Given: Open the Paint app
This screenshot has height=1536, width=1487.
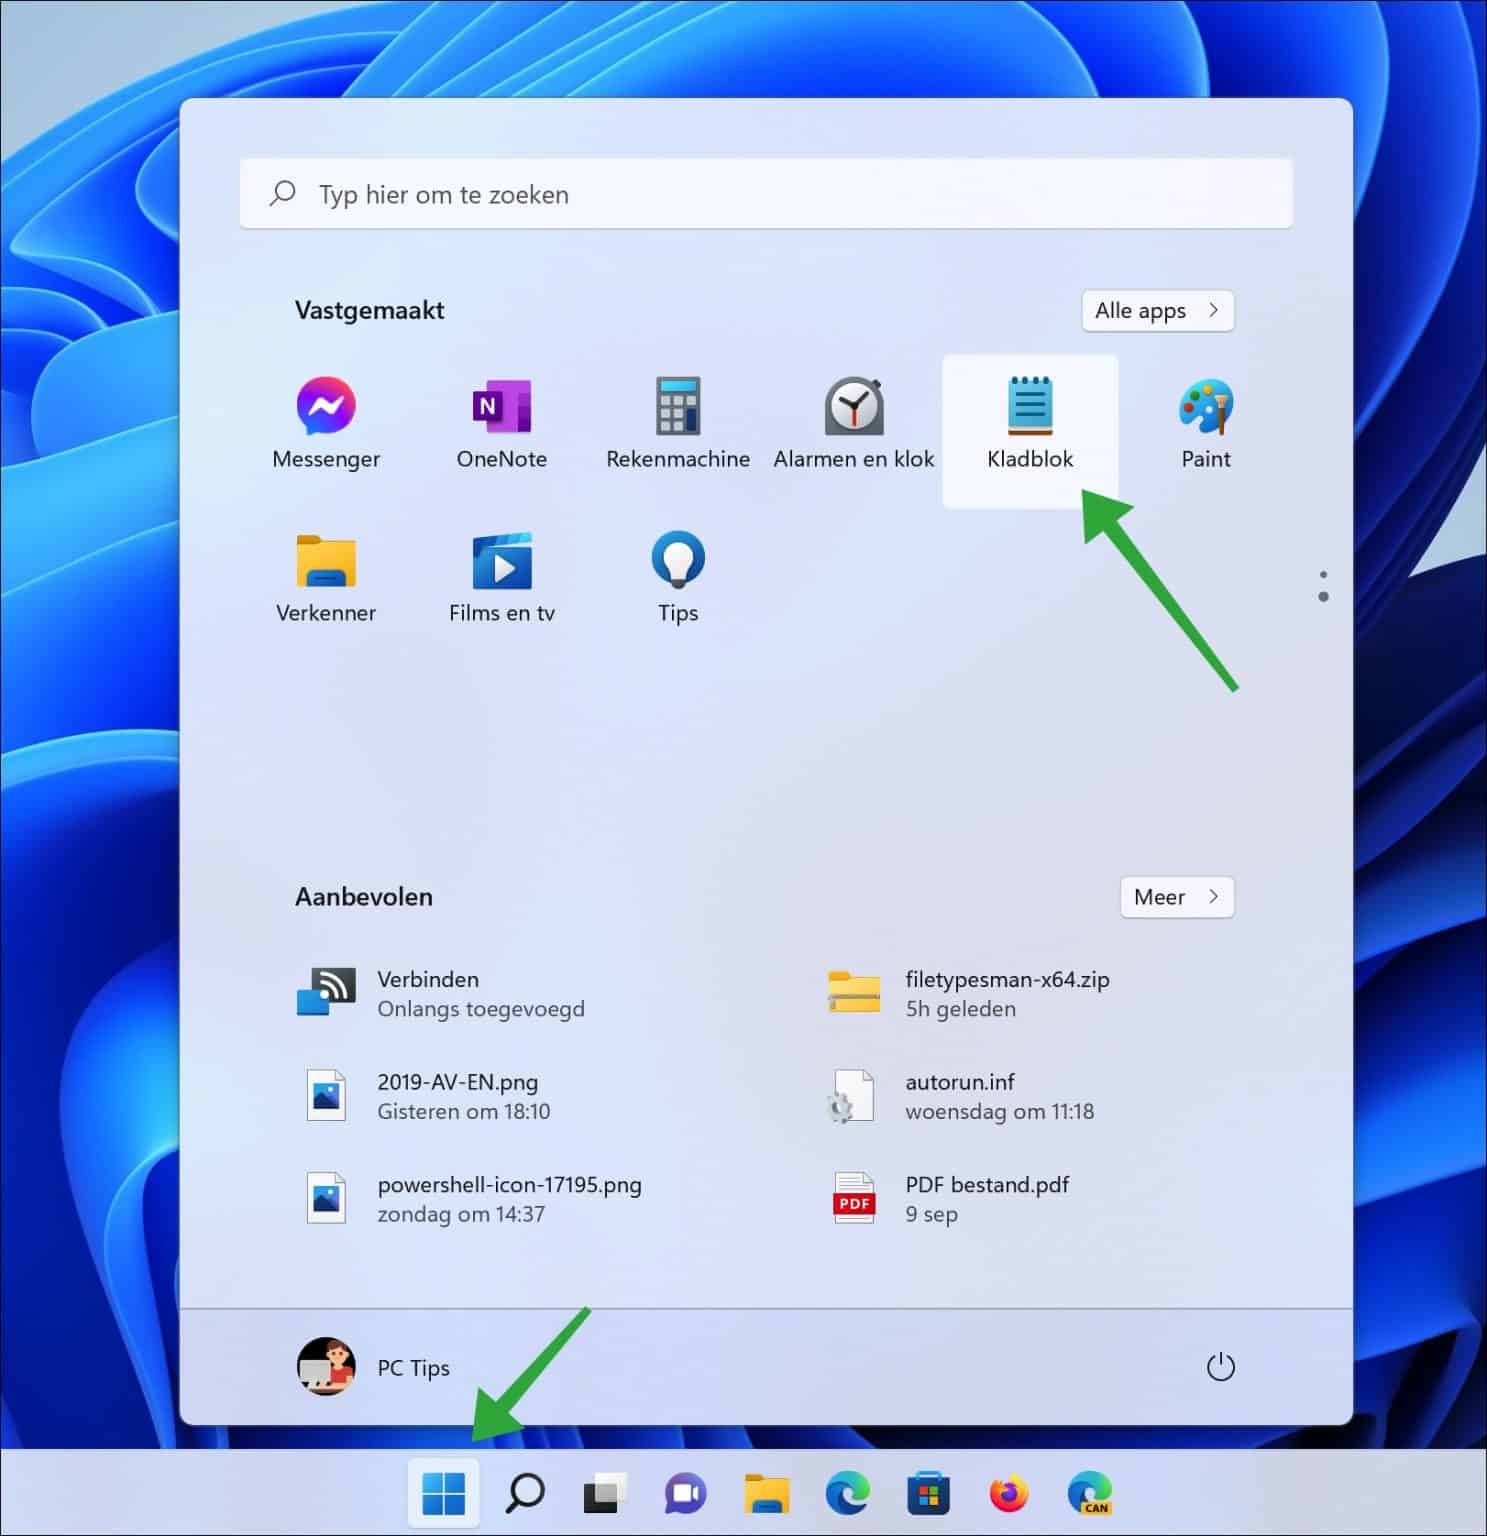Looking at the screenshot, I should (x=1206, y=424).
